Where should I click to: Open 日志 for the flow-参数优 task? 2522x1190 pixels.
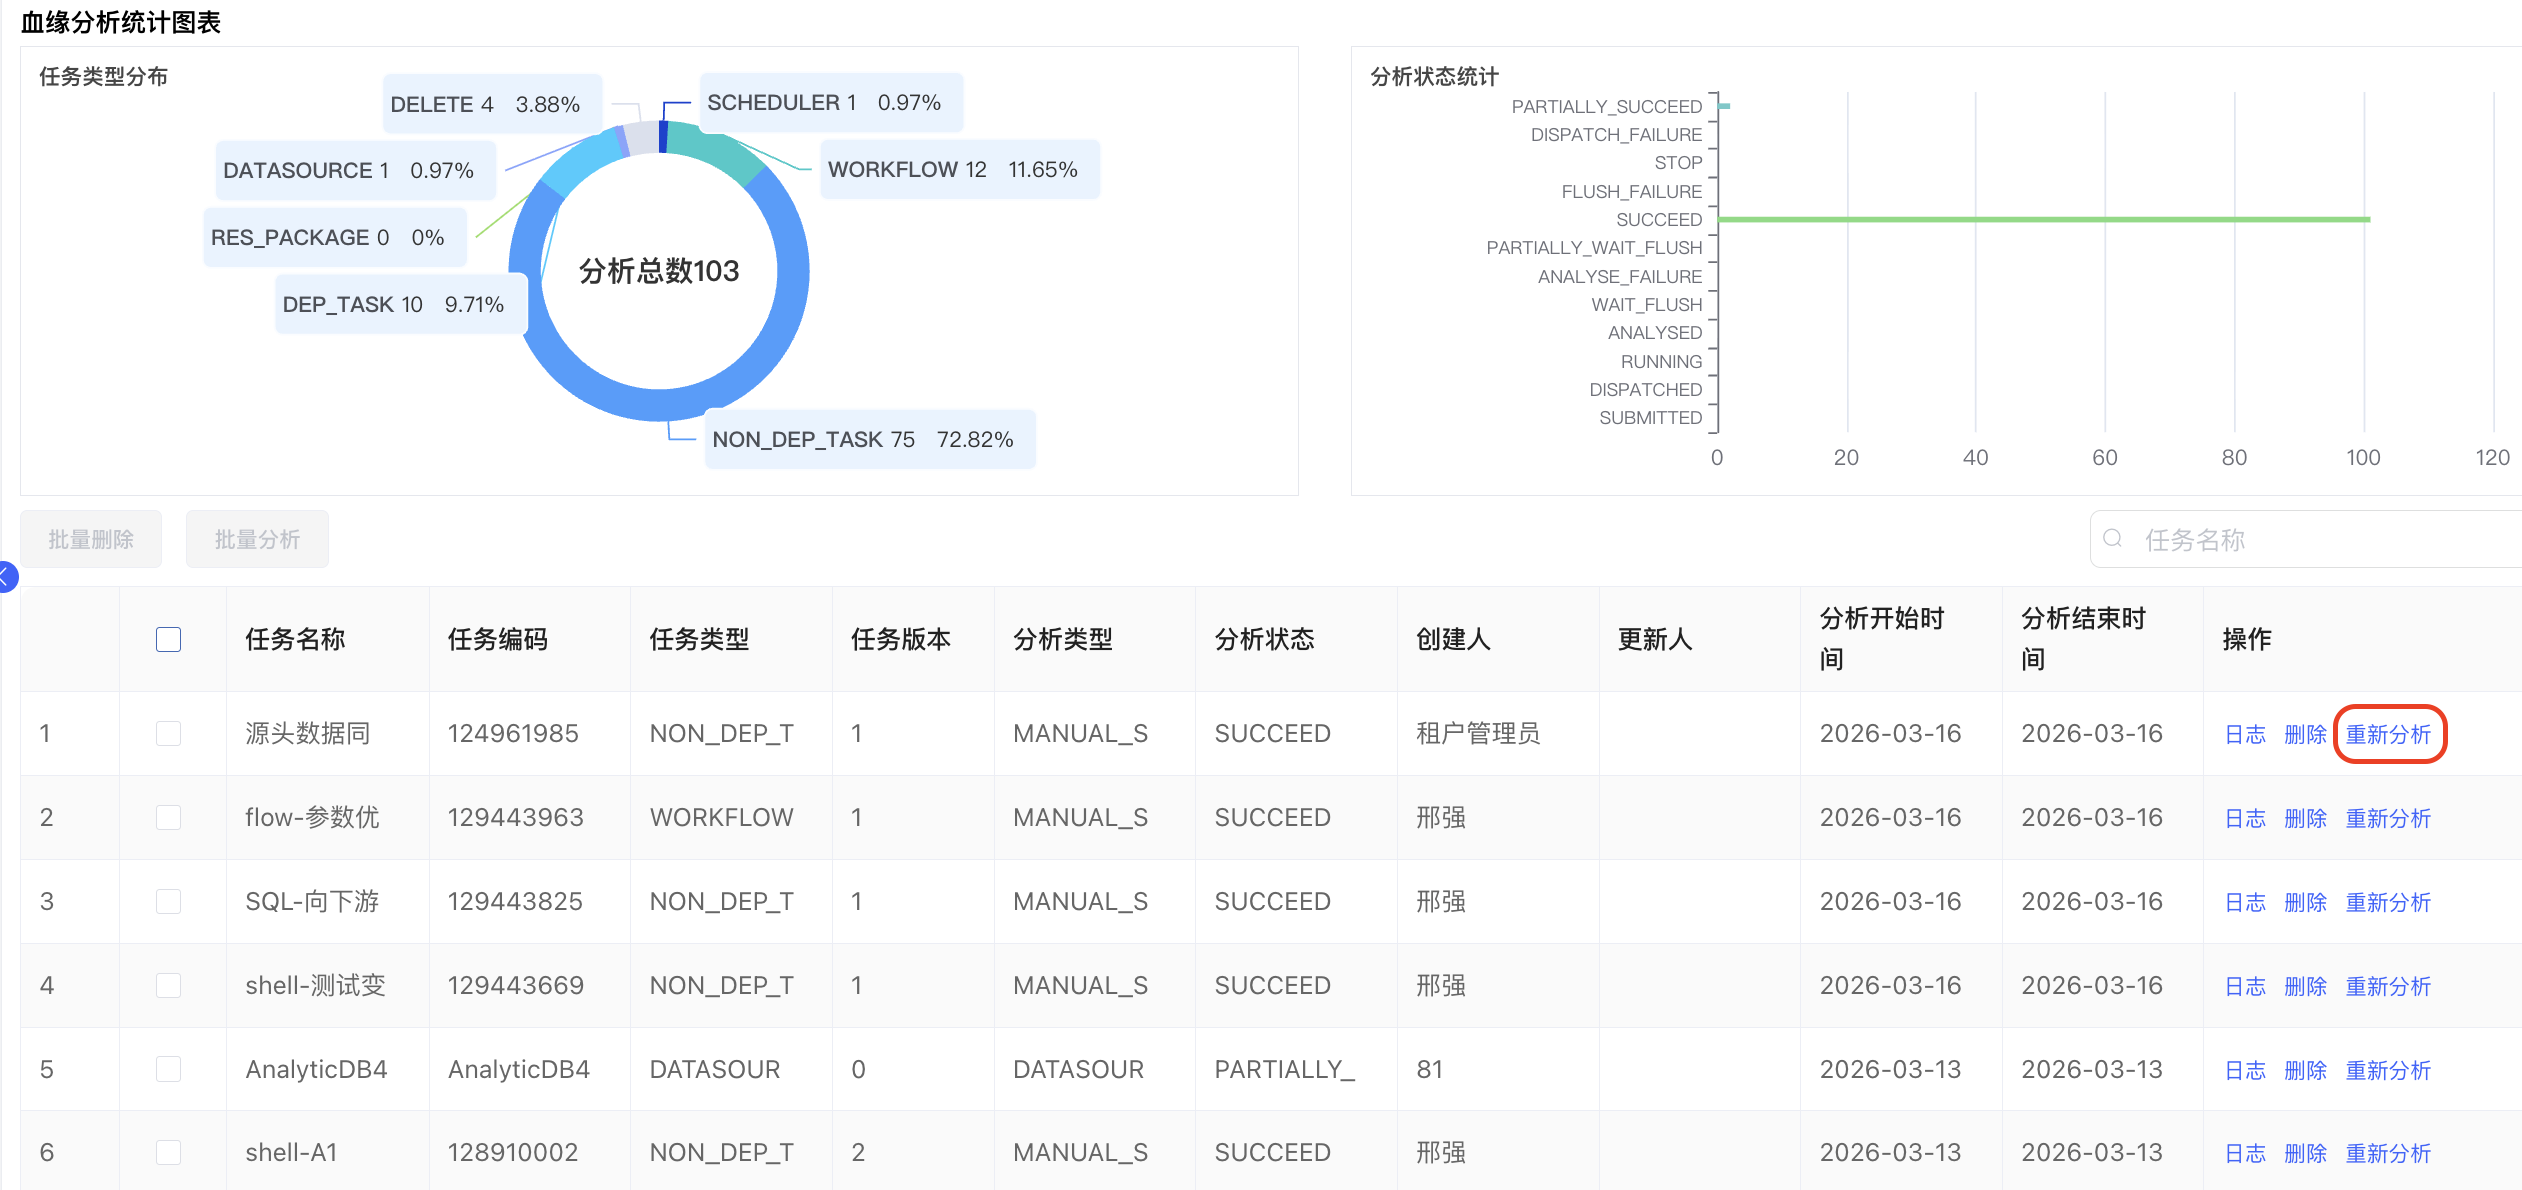coord(2245,817)
